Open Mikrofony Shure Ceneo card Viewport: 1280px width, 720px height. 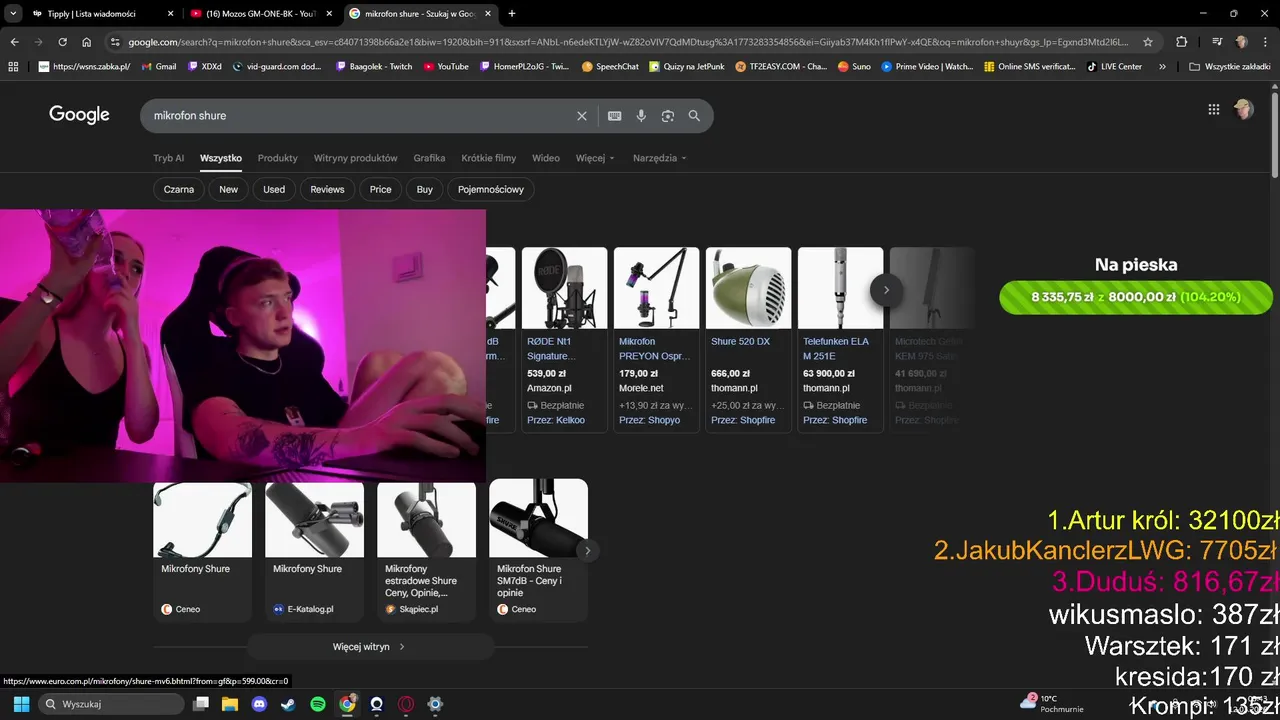point(202,550)
